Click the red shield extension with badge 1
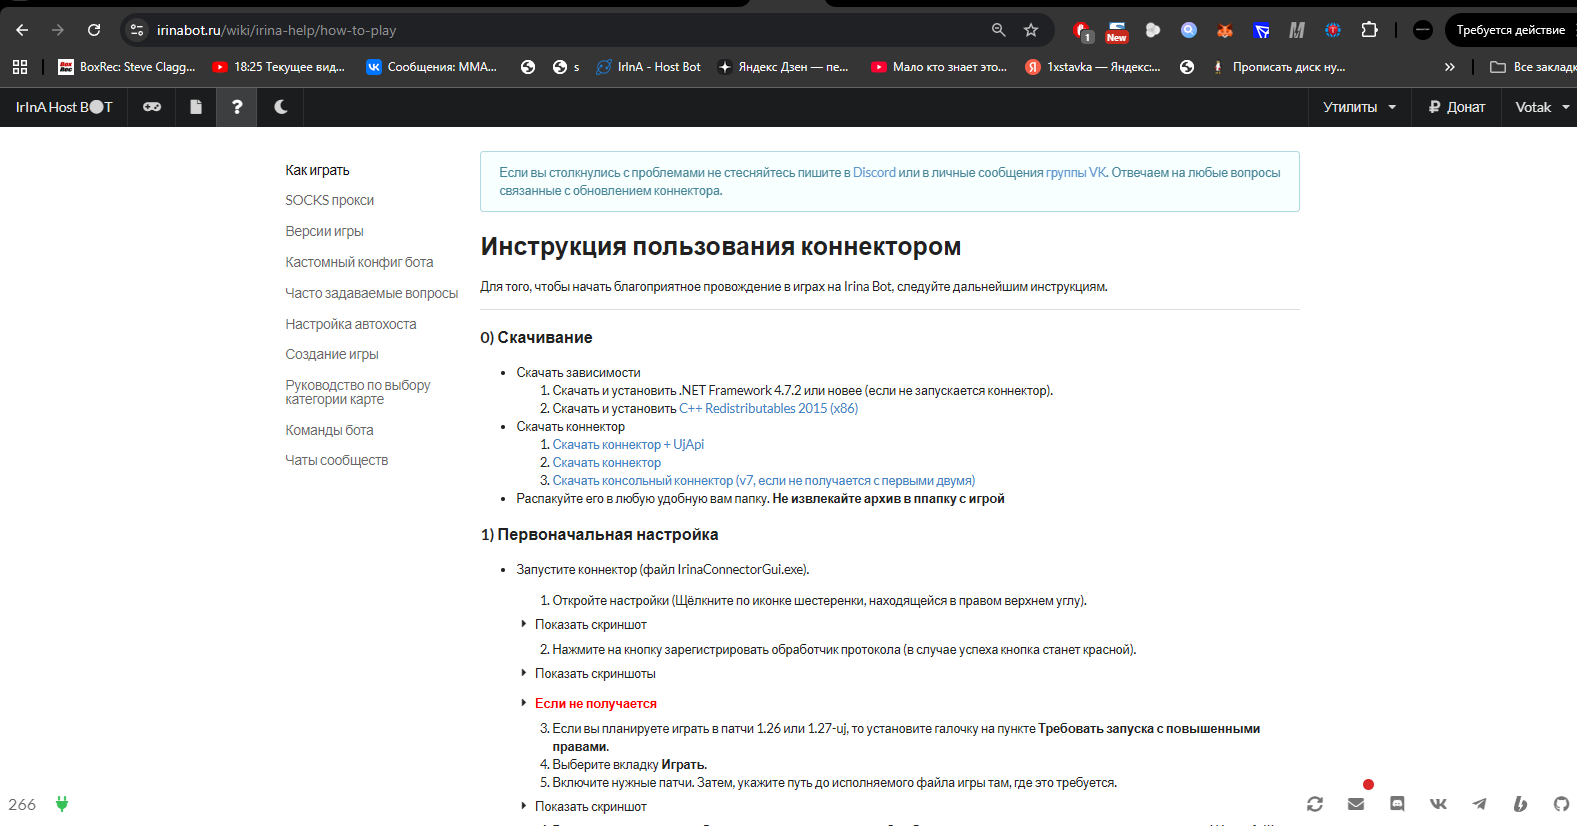1577x826 pixels. (x=1082, y=31)
